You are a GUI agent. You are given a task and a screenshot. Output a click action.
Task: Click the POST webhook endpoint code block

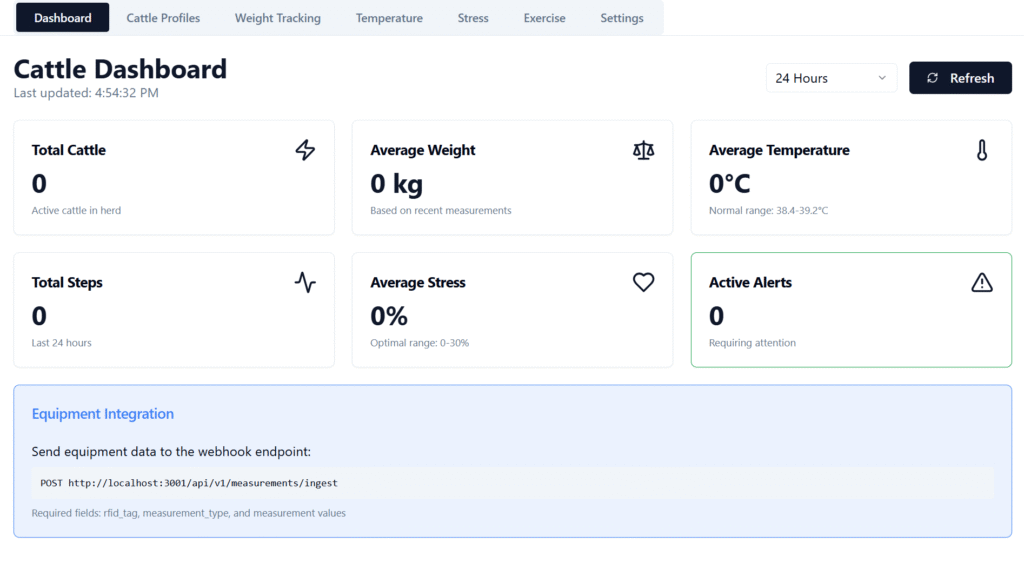click(x=512, y=483)
